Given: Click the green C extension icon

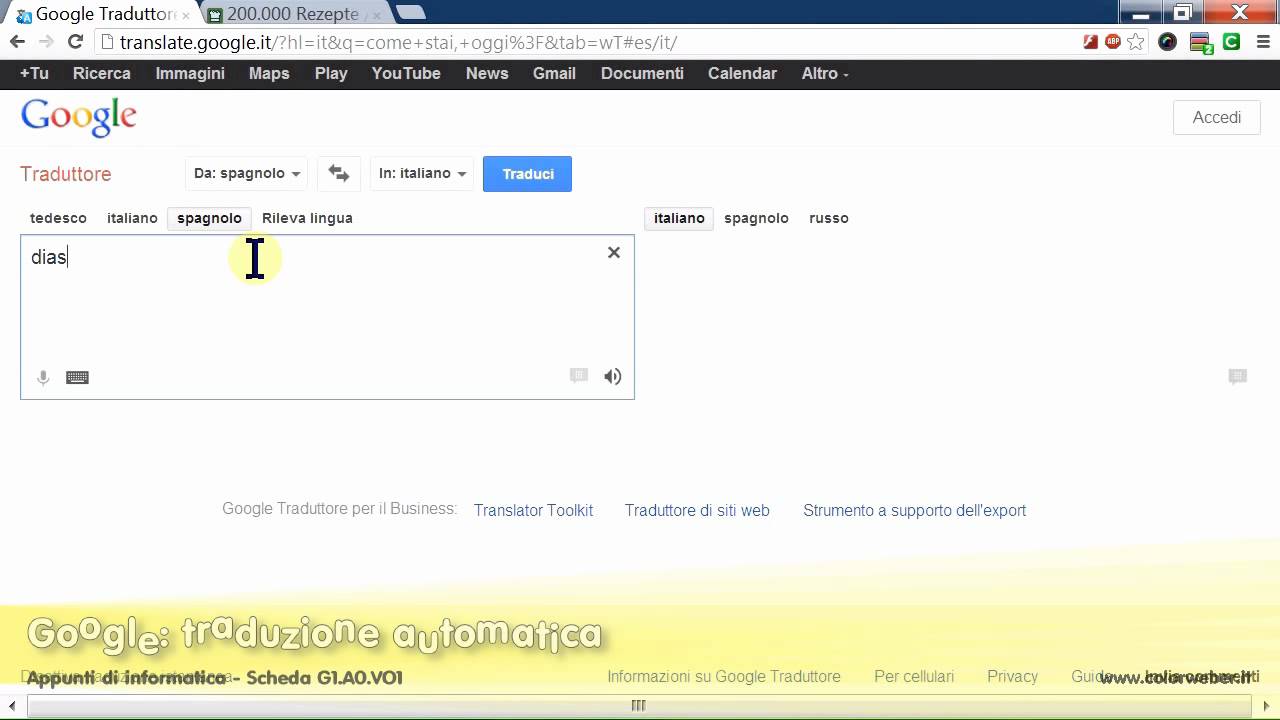Looking at the screenshot, I should [1232, 42].
